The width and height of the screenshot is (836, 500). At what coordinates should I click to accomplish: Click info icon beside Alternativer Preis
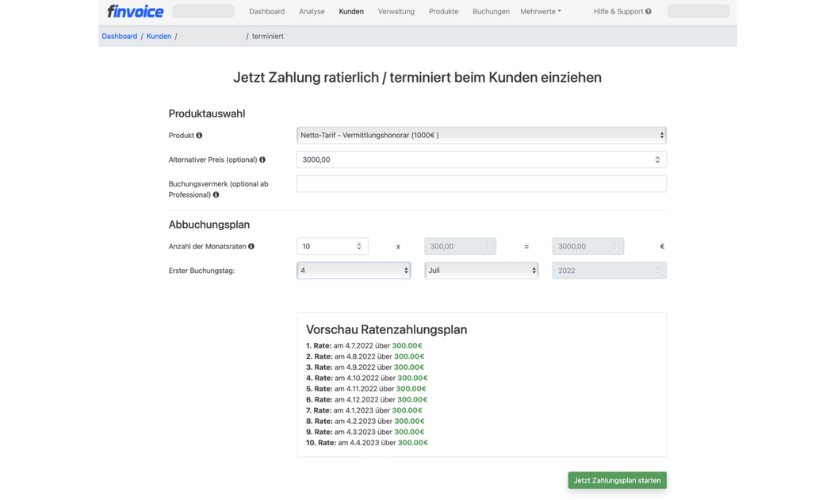262,160
